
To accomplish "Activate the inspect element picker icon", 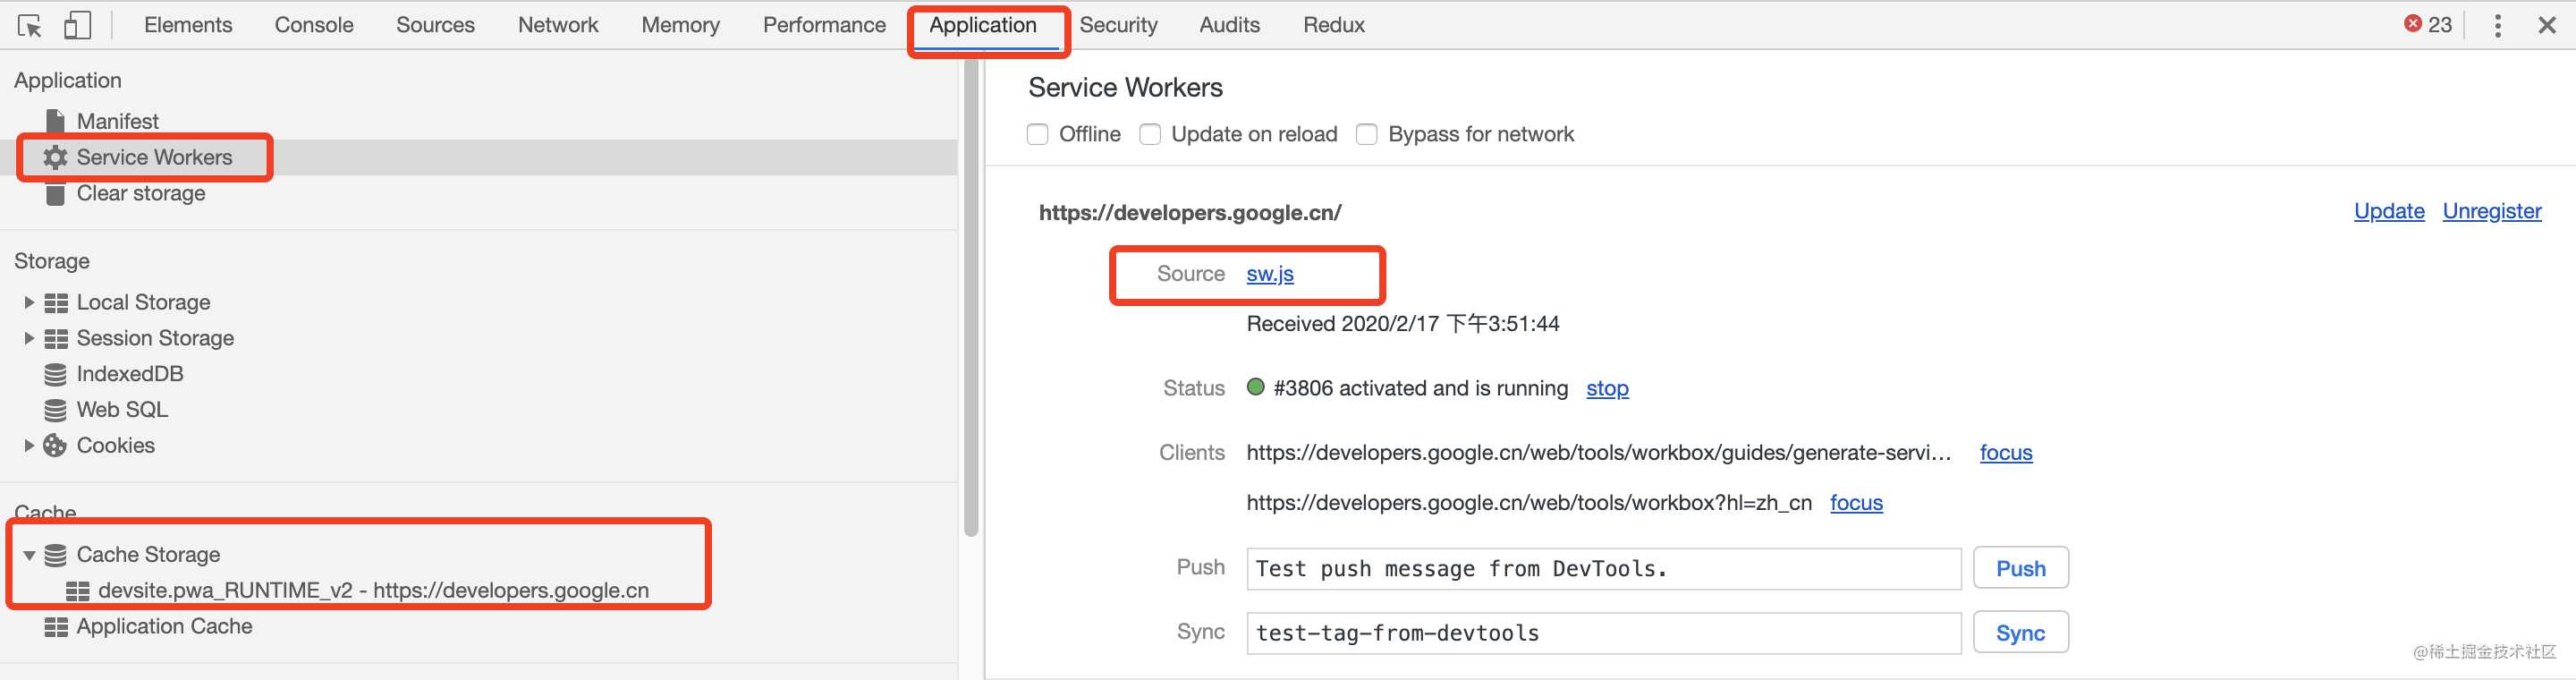I will pyautogui.click(x=30, y=25).
